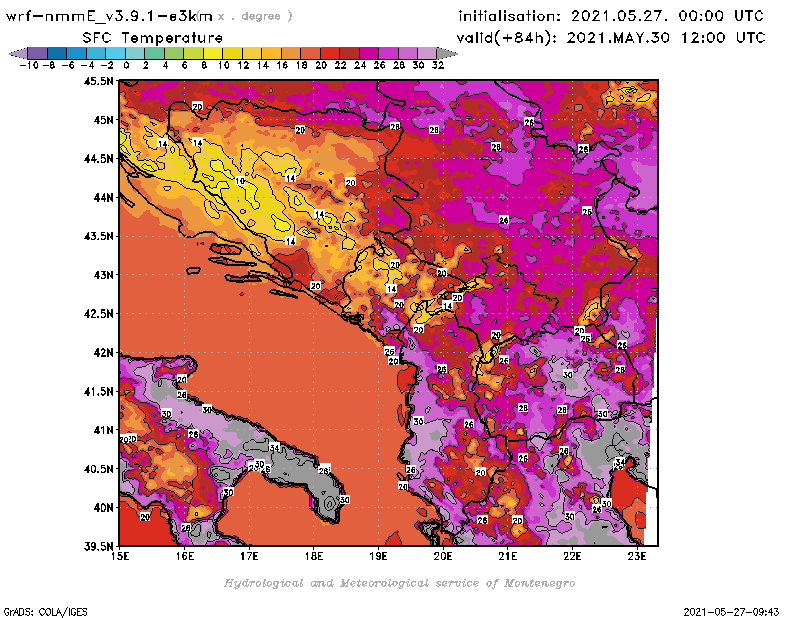The height and width of the screenshot is (618, 800).
Task: Click the legend swatch between 16 and 18
Action: click(290, 53)
